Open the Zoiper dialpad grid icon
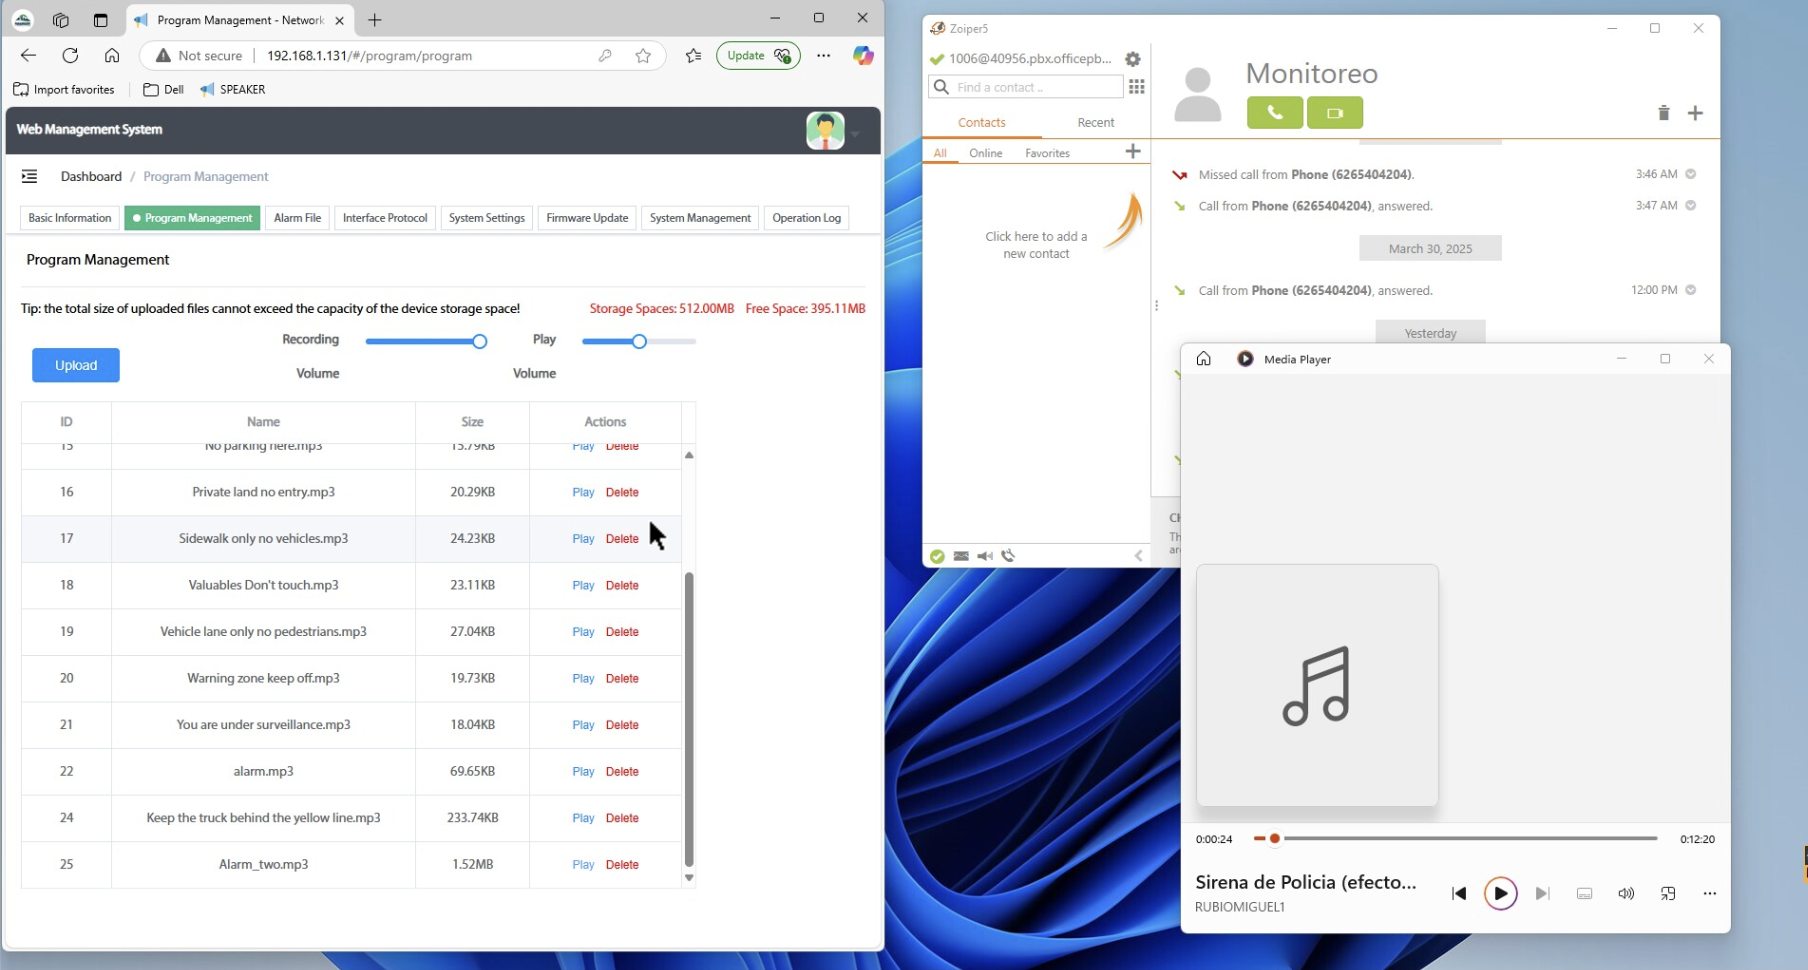The height and width of the screenshot is (970, 1808). click(x=1137, y=87)
